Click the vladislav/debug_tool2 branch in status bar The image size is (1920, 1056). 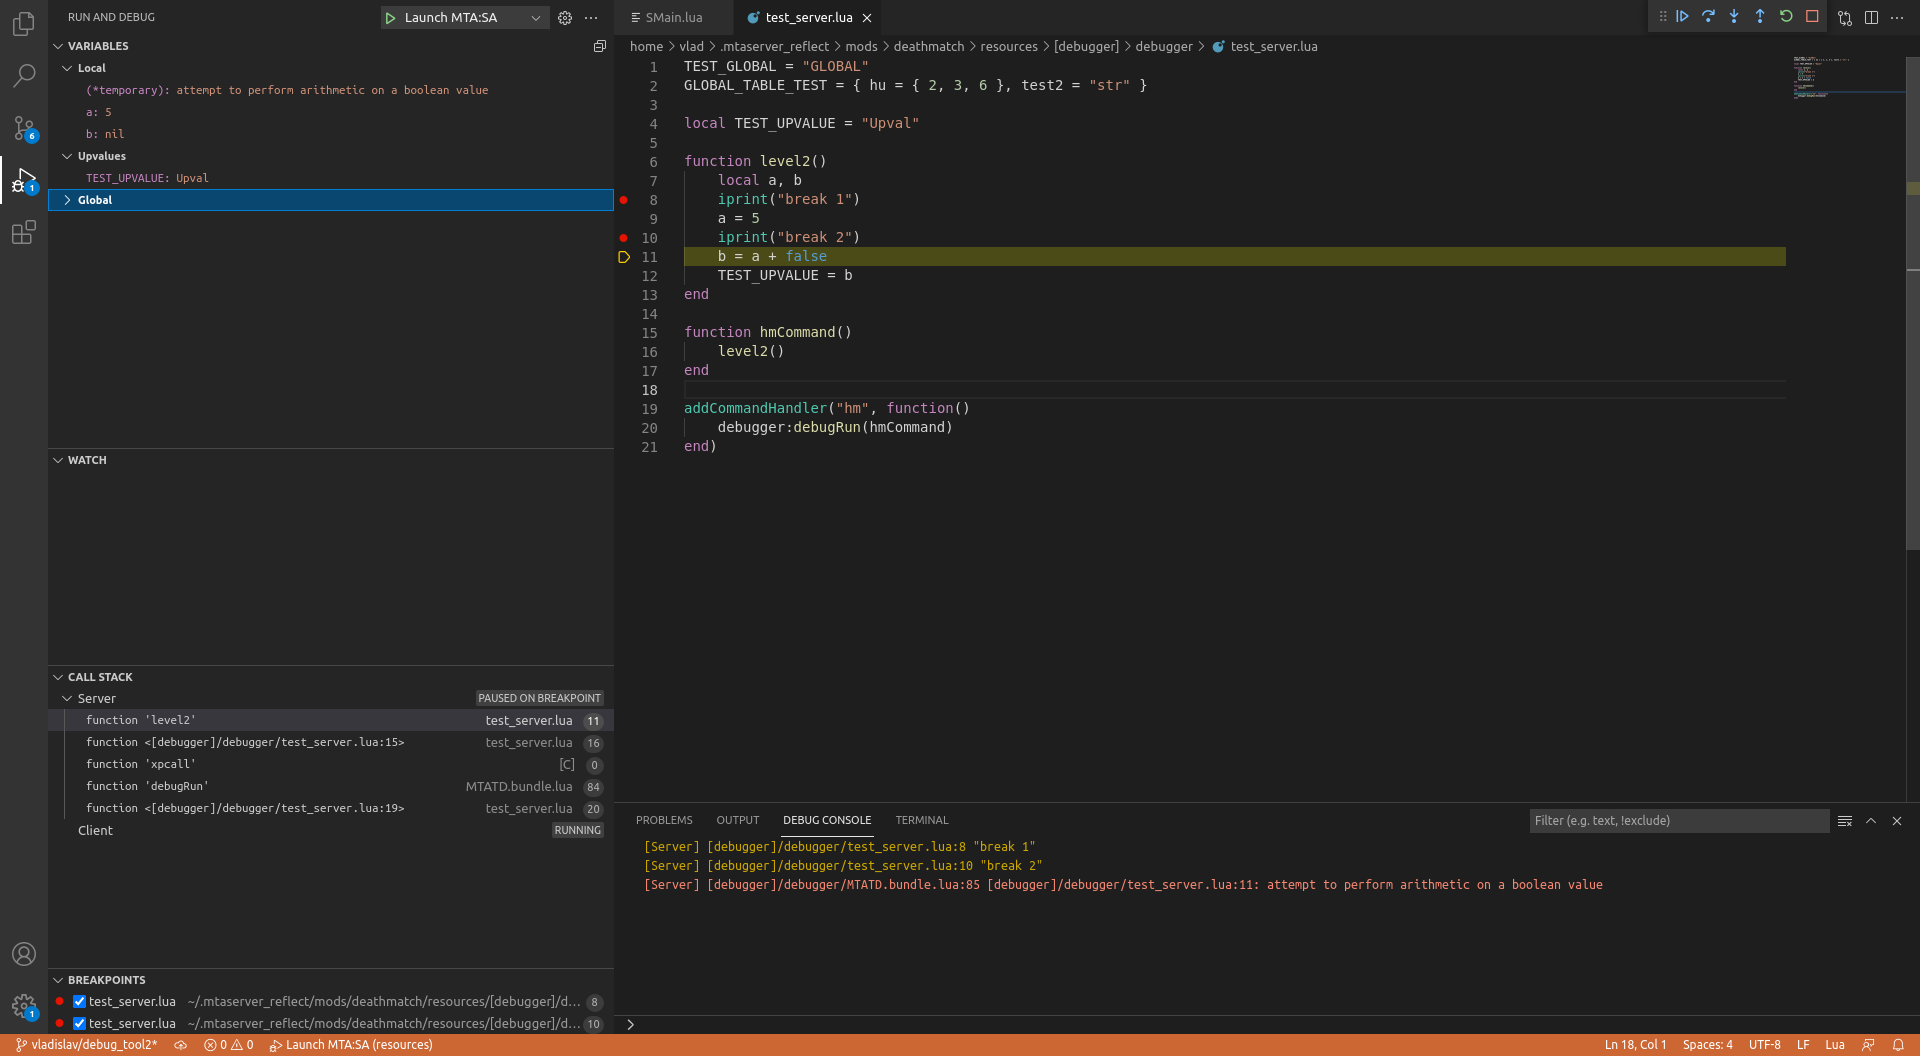(86, 1045)
